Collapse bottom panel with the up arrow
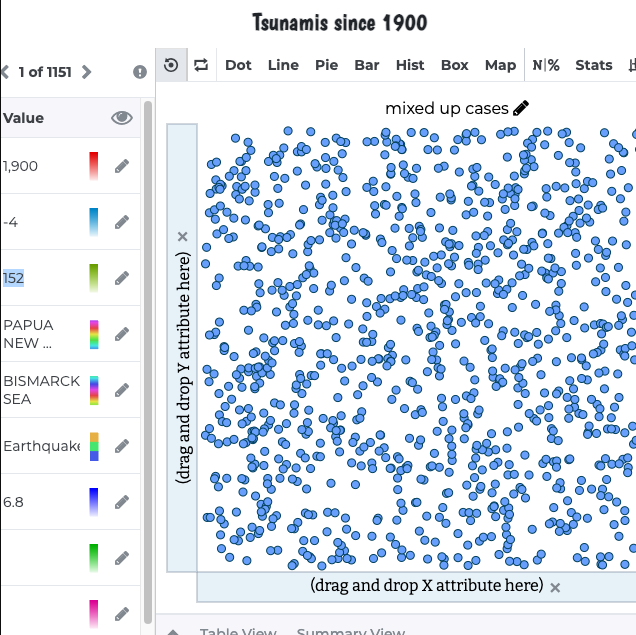636x635 pixels. 173,631
